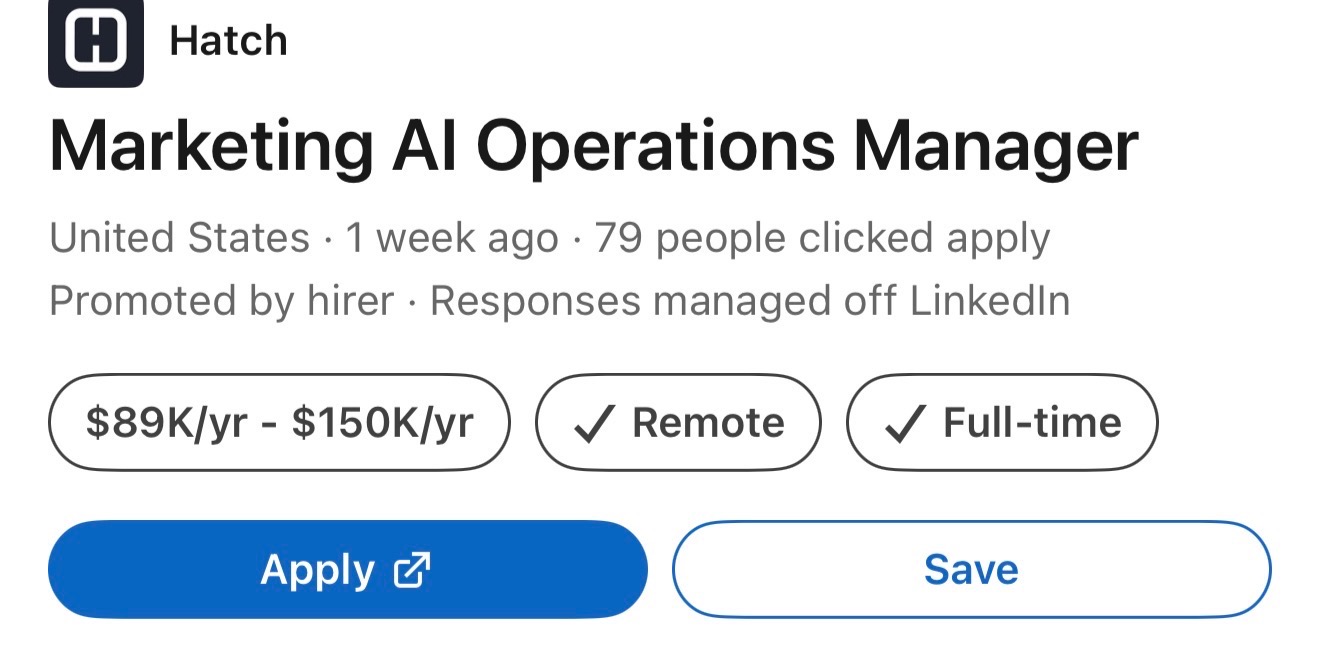Open the Marketing AI Operations Manager title

point(593,147)
